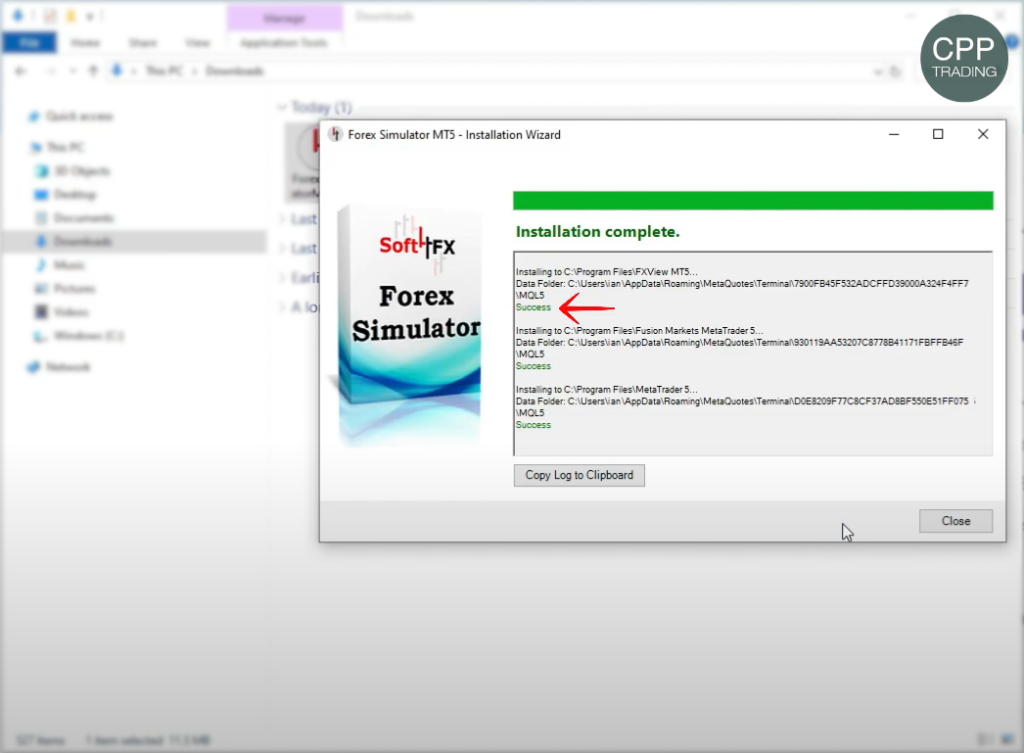
Task: Click the Pictures folder icon in sidebar
Action: click(x=41, y=289)
